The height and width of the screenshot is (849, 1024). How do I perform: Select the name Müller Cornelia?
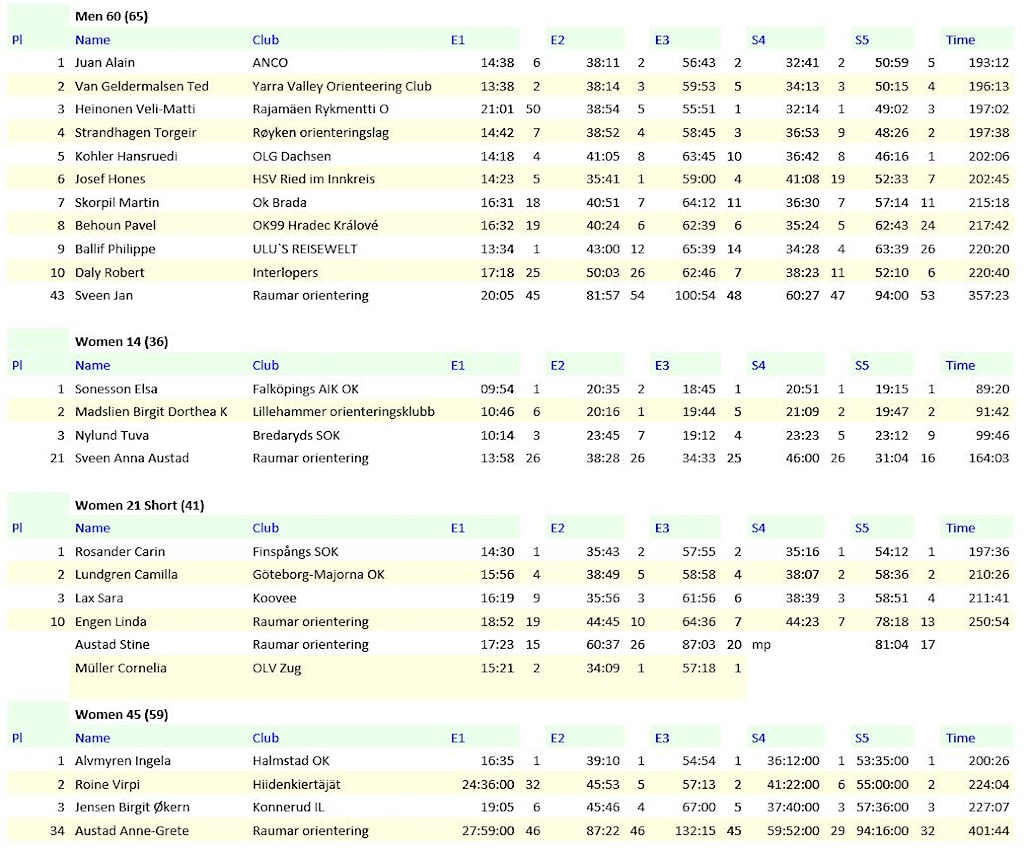121,668
